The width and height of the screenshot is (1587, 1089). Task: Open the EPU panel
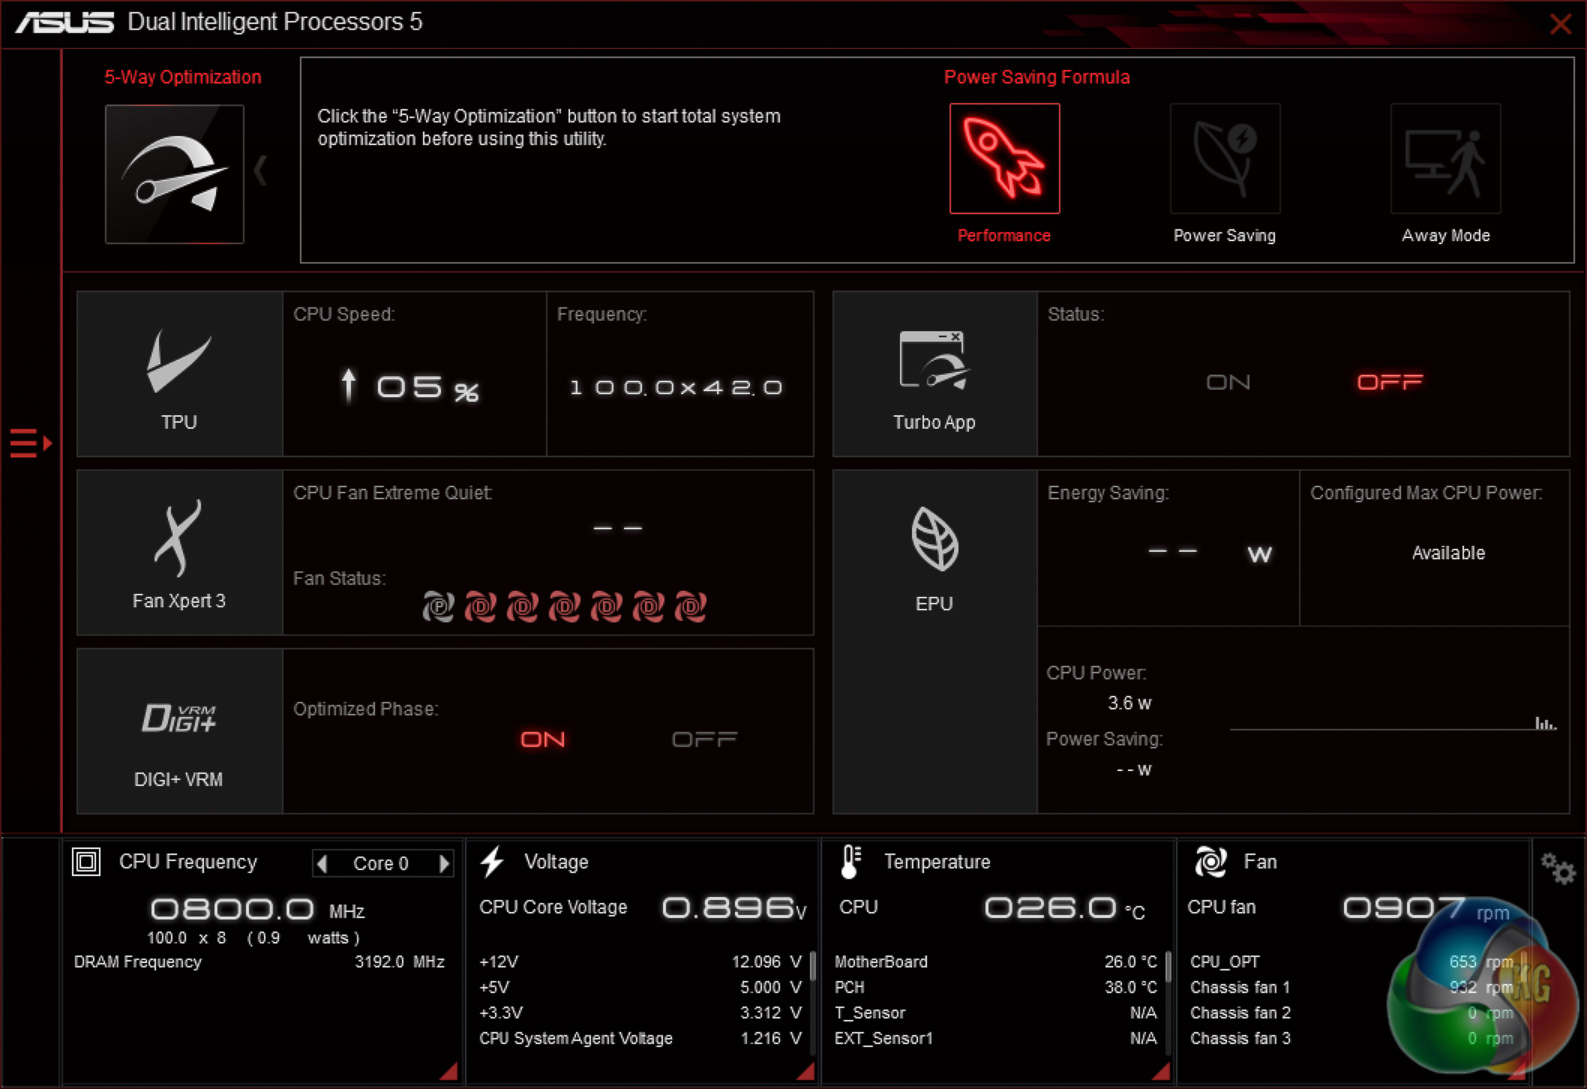[934, 553]
